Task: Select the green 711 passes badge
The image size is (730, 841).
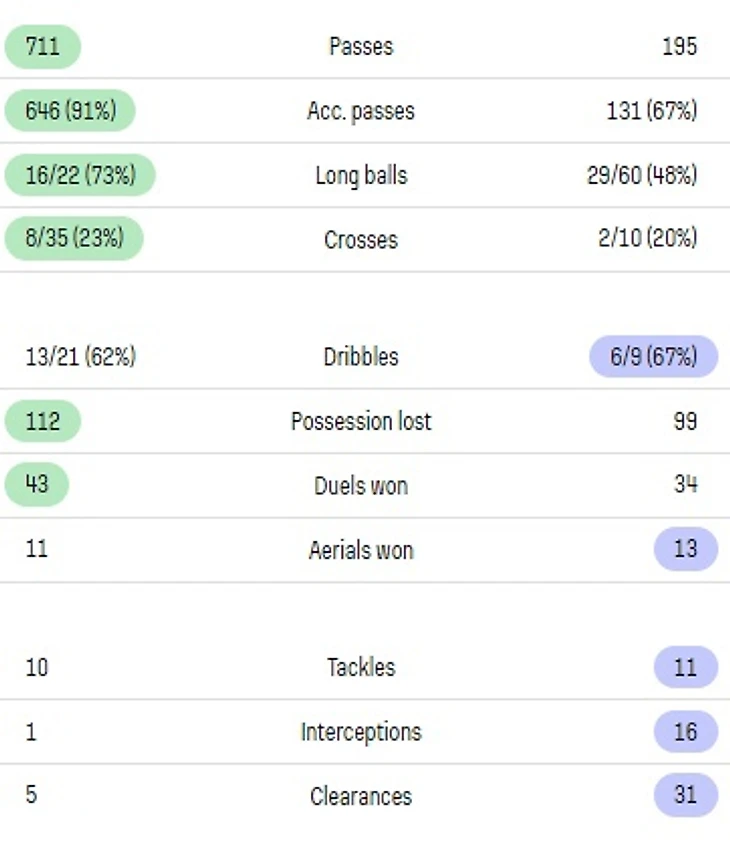Action: (x=42, y=46)
